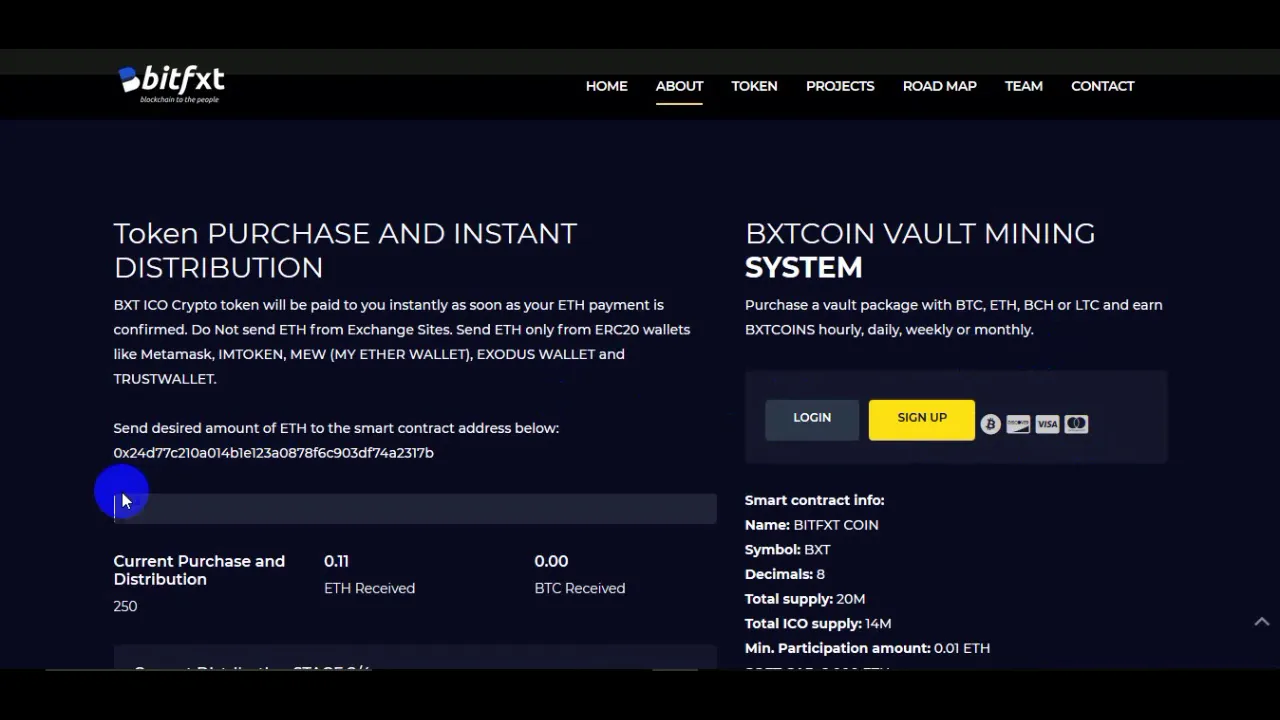Click the Name: BITFXT COIN line
This screenshot has width=1280, height=720.
pyautogui.click(x=812, y=524)
